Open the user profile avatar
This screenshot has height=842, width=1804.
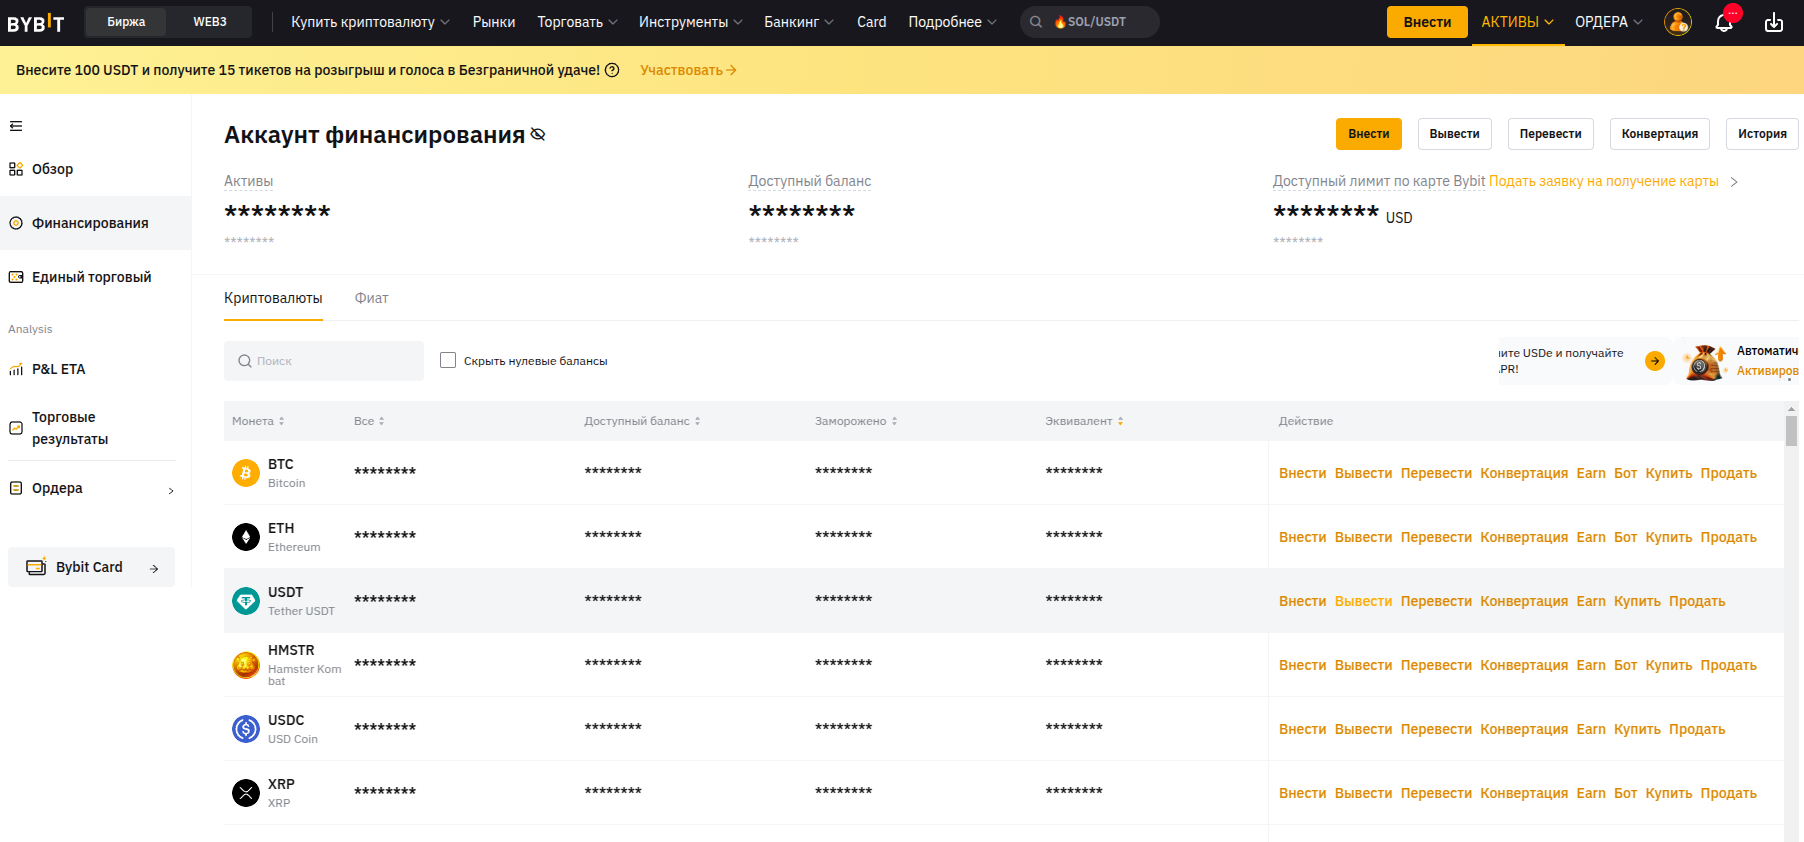[1677, 22]
